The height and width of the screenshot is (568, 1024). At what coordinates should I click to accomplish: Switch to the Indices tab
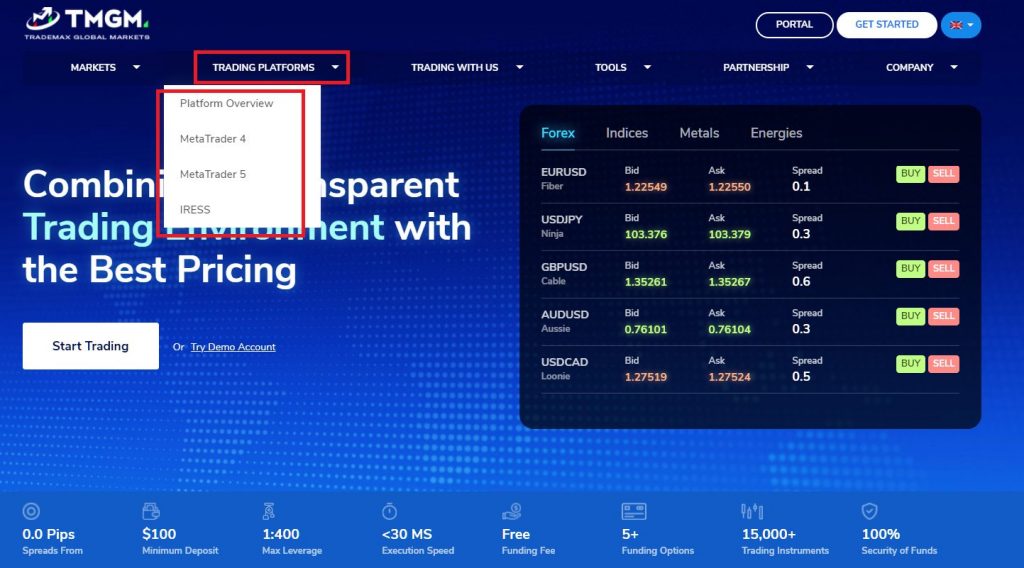[627, 133]
